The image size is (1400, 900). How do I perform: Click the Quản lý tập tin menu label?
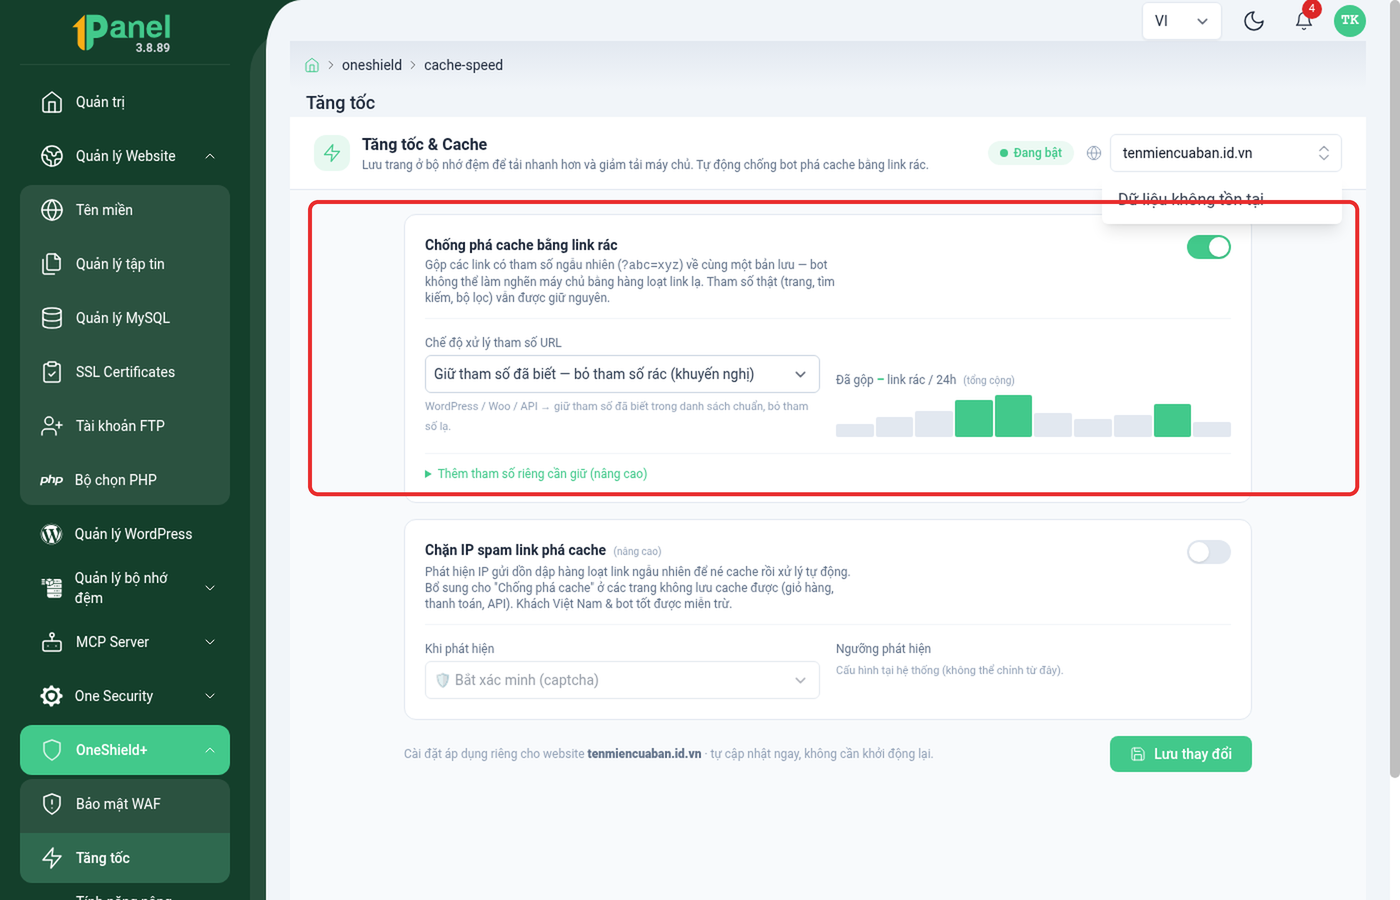pyautogui.click(x=120, y=264)
